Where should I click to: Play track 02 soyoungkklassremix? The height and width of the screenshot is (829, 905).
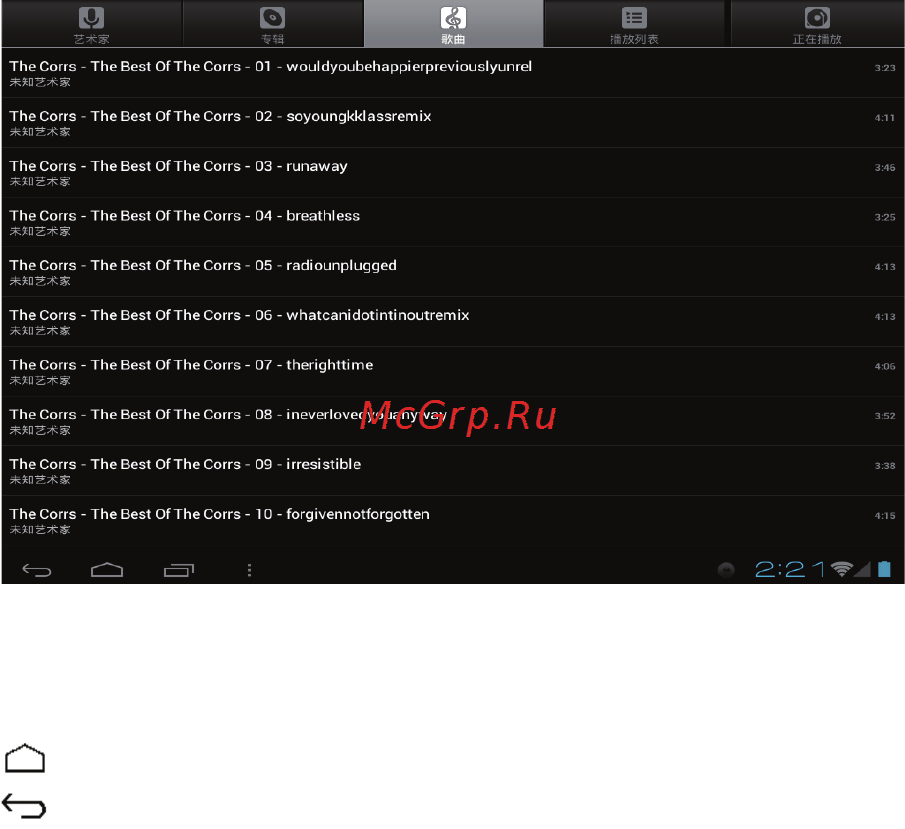pos(452,122)
